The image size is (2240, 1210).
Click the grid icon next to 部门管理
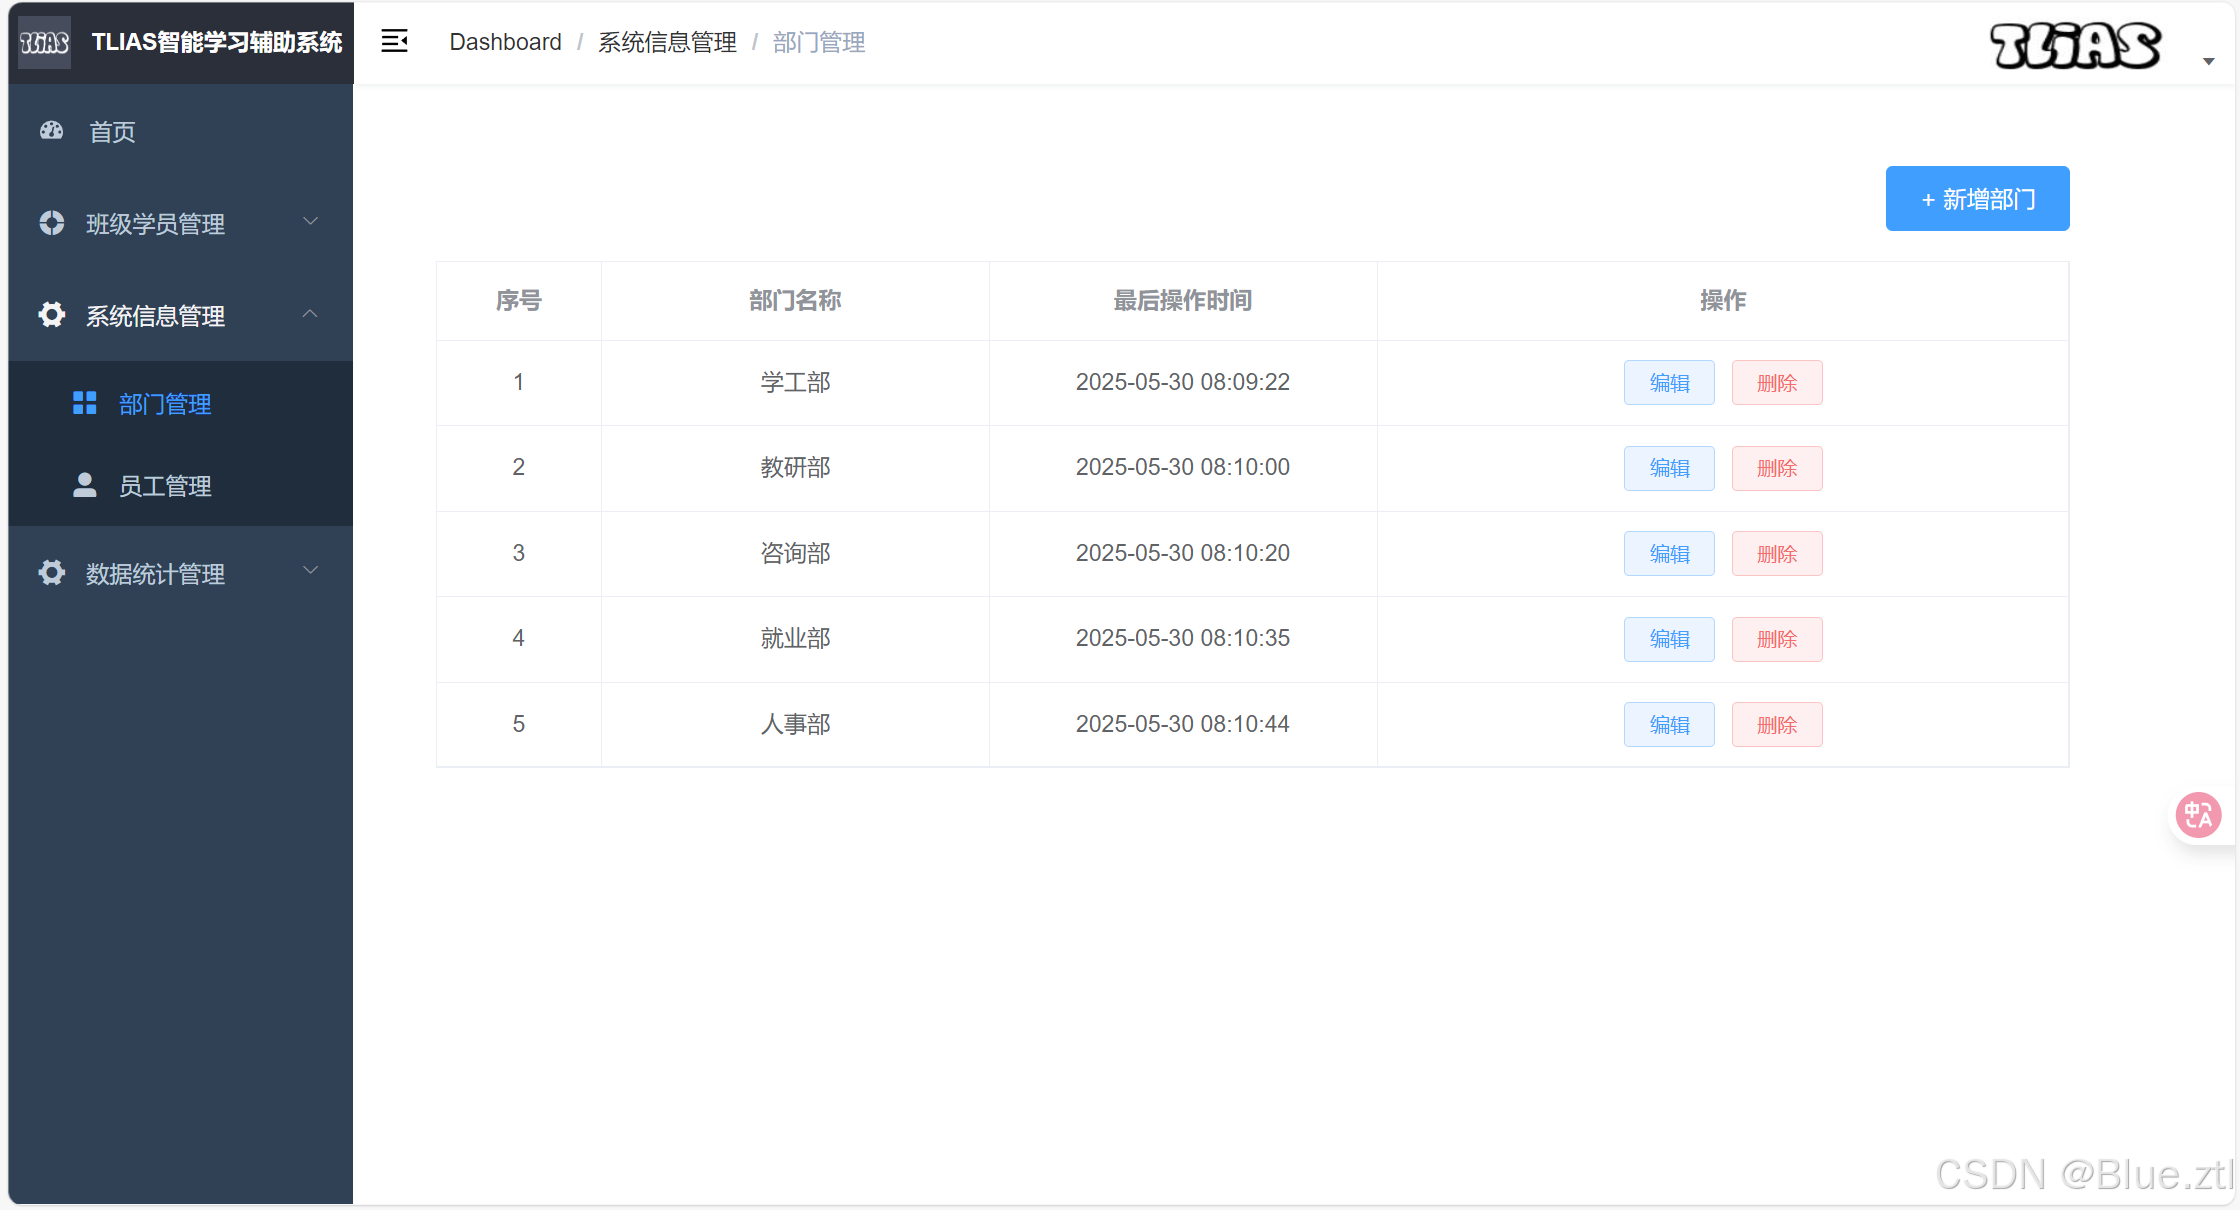click(85, 403)
